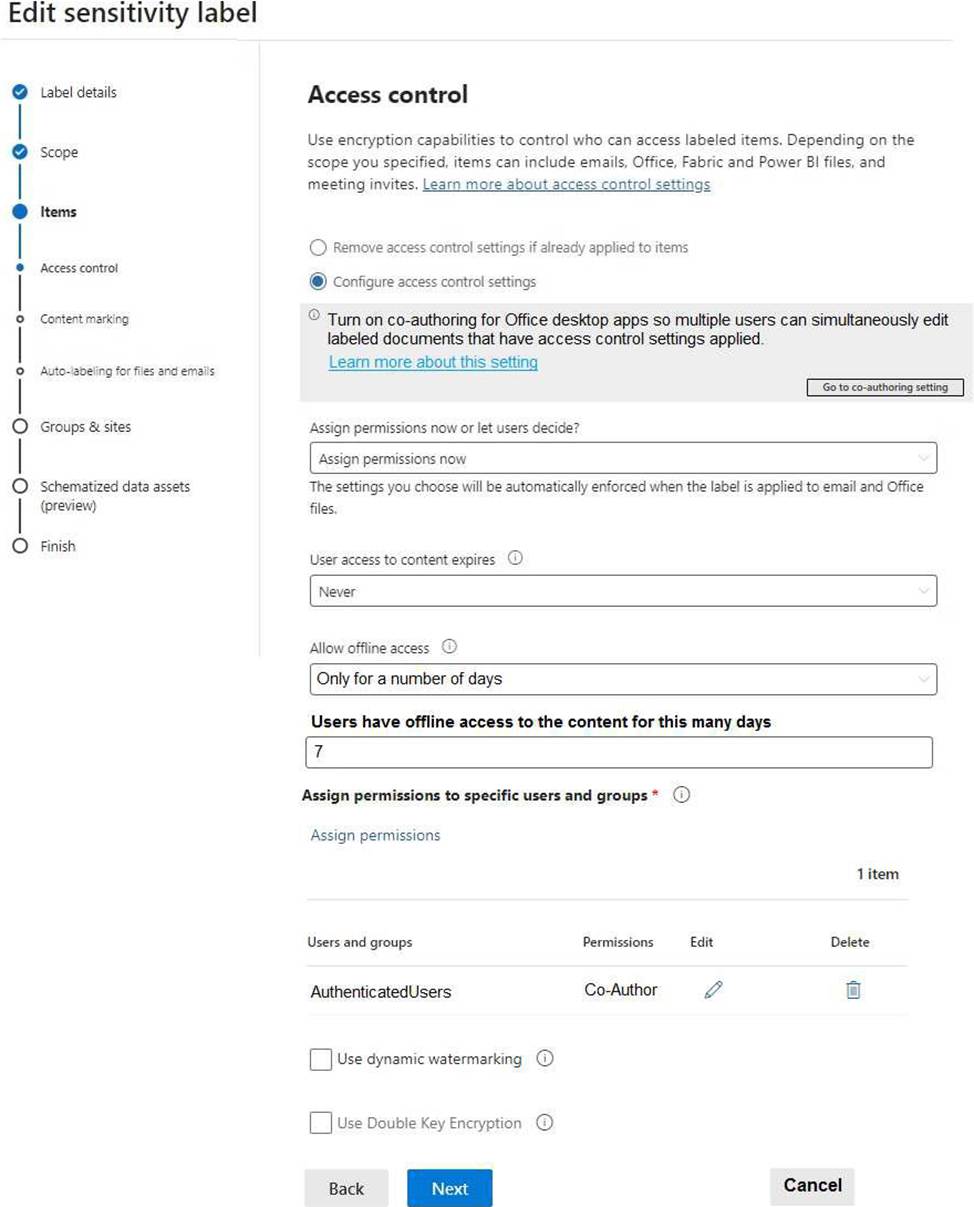The height and width of the screenshot is (1207, 974).
Task: Open the Assign permissions link
Action: 375,835
